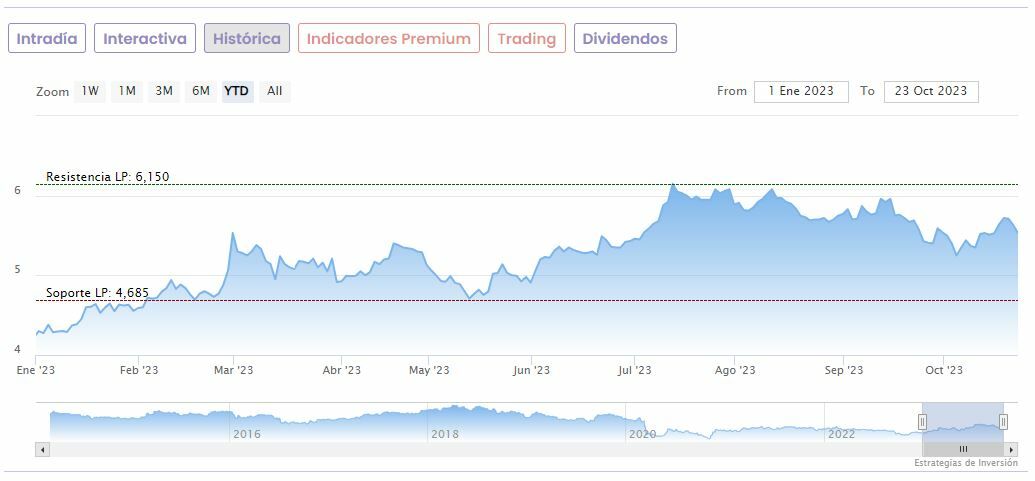
Task: Select the 1W zoom range
Action: [90, 91]
